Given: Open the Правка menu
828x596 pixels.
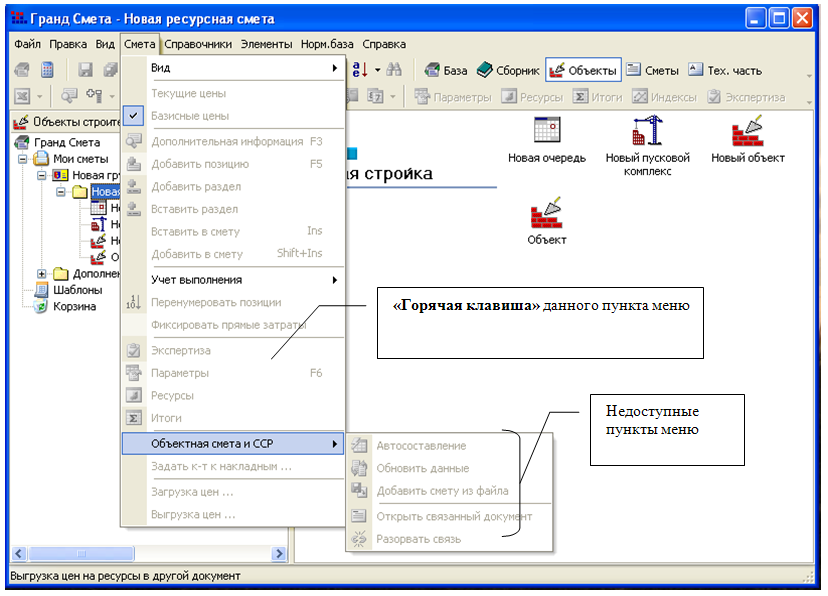Looking at the screenshot, I should click(x=68, y=44).
